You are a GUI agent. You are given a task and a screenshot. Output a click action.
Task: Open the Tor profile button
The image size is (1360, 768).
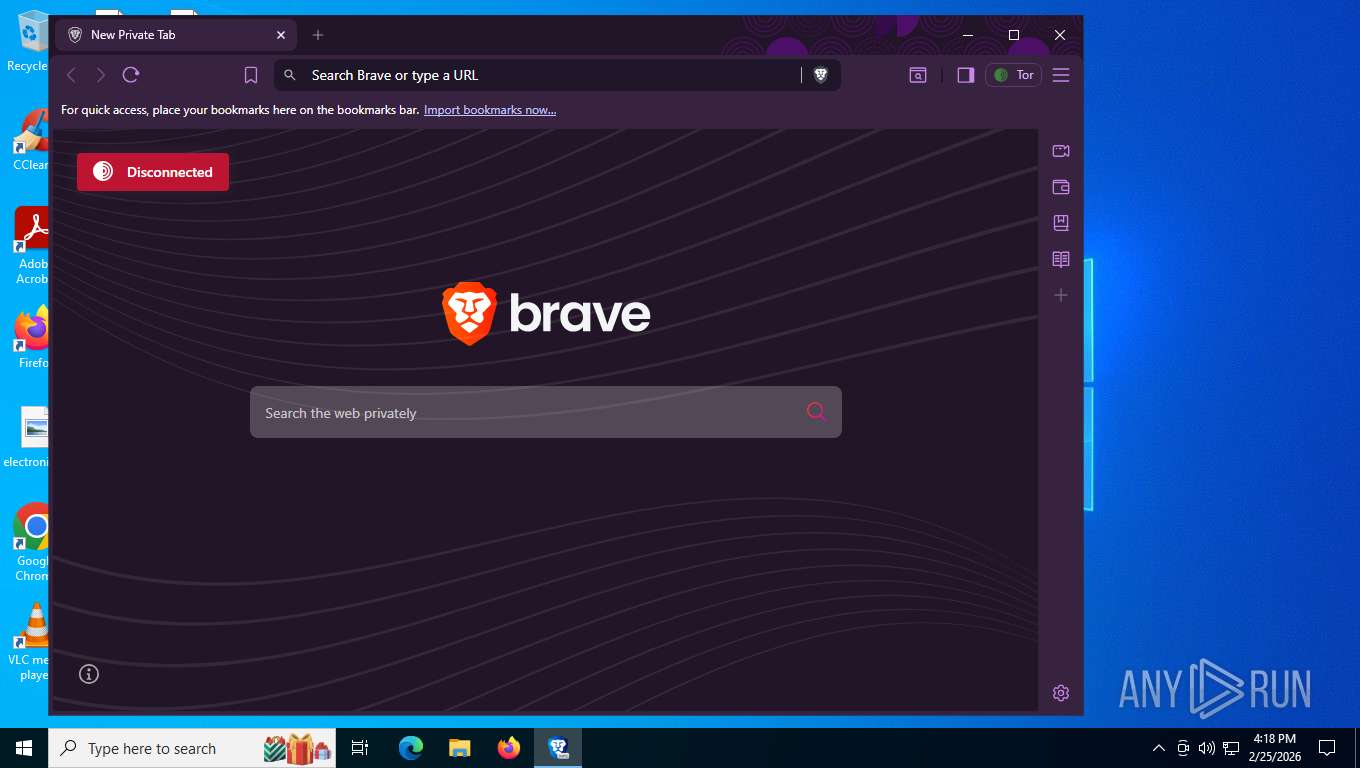pyautogui.click(x=1014, y=75)
